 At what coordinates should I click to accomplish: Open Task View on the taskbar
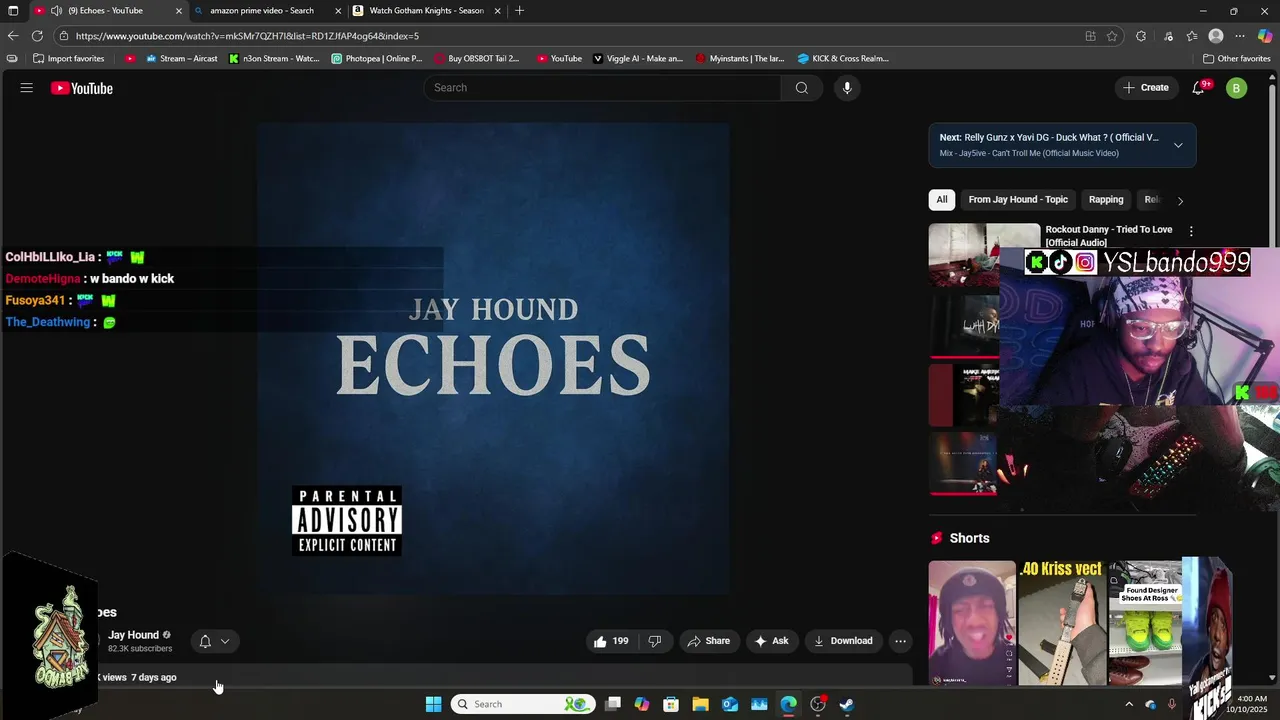point(613,704)
